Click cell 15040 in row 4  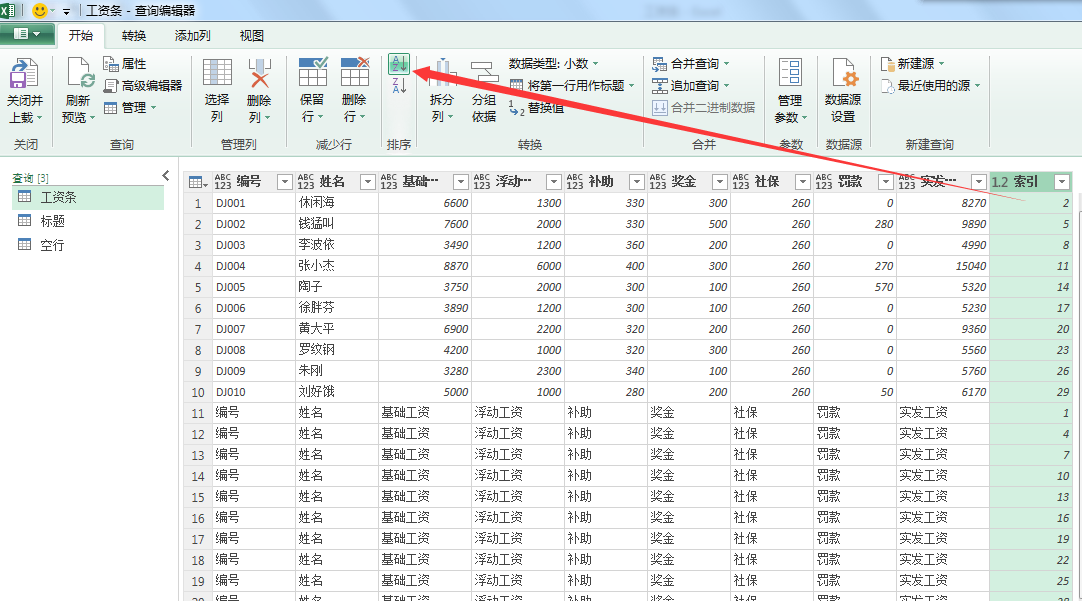click(943, 266)
